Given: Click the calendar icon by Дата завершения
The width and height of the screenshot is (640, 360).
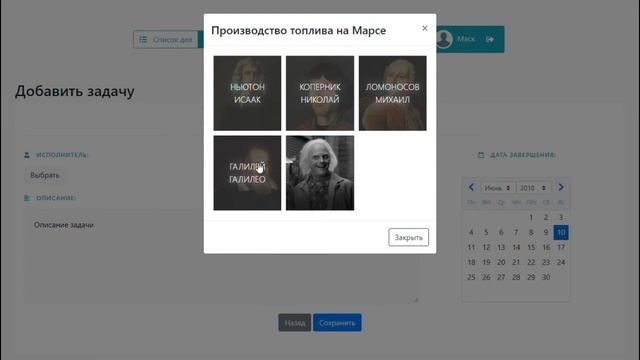Looking at the screenshot, I should point(481,155).
